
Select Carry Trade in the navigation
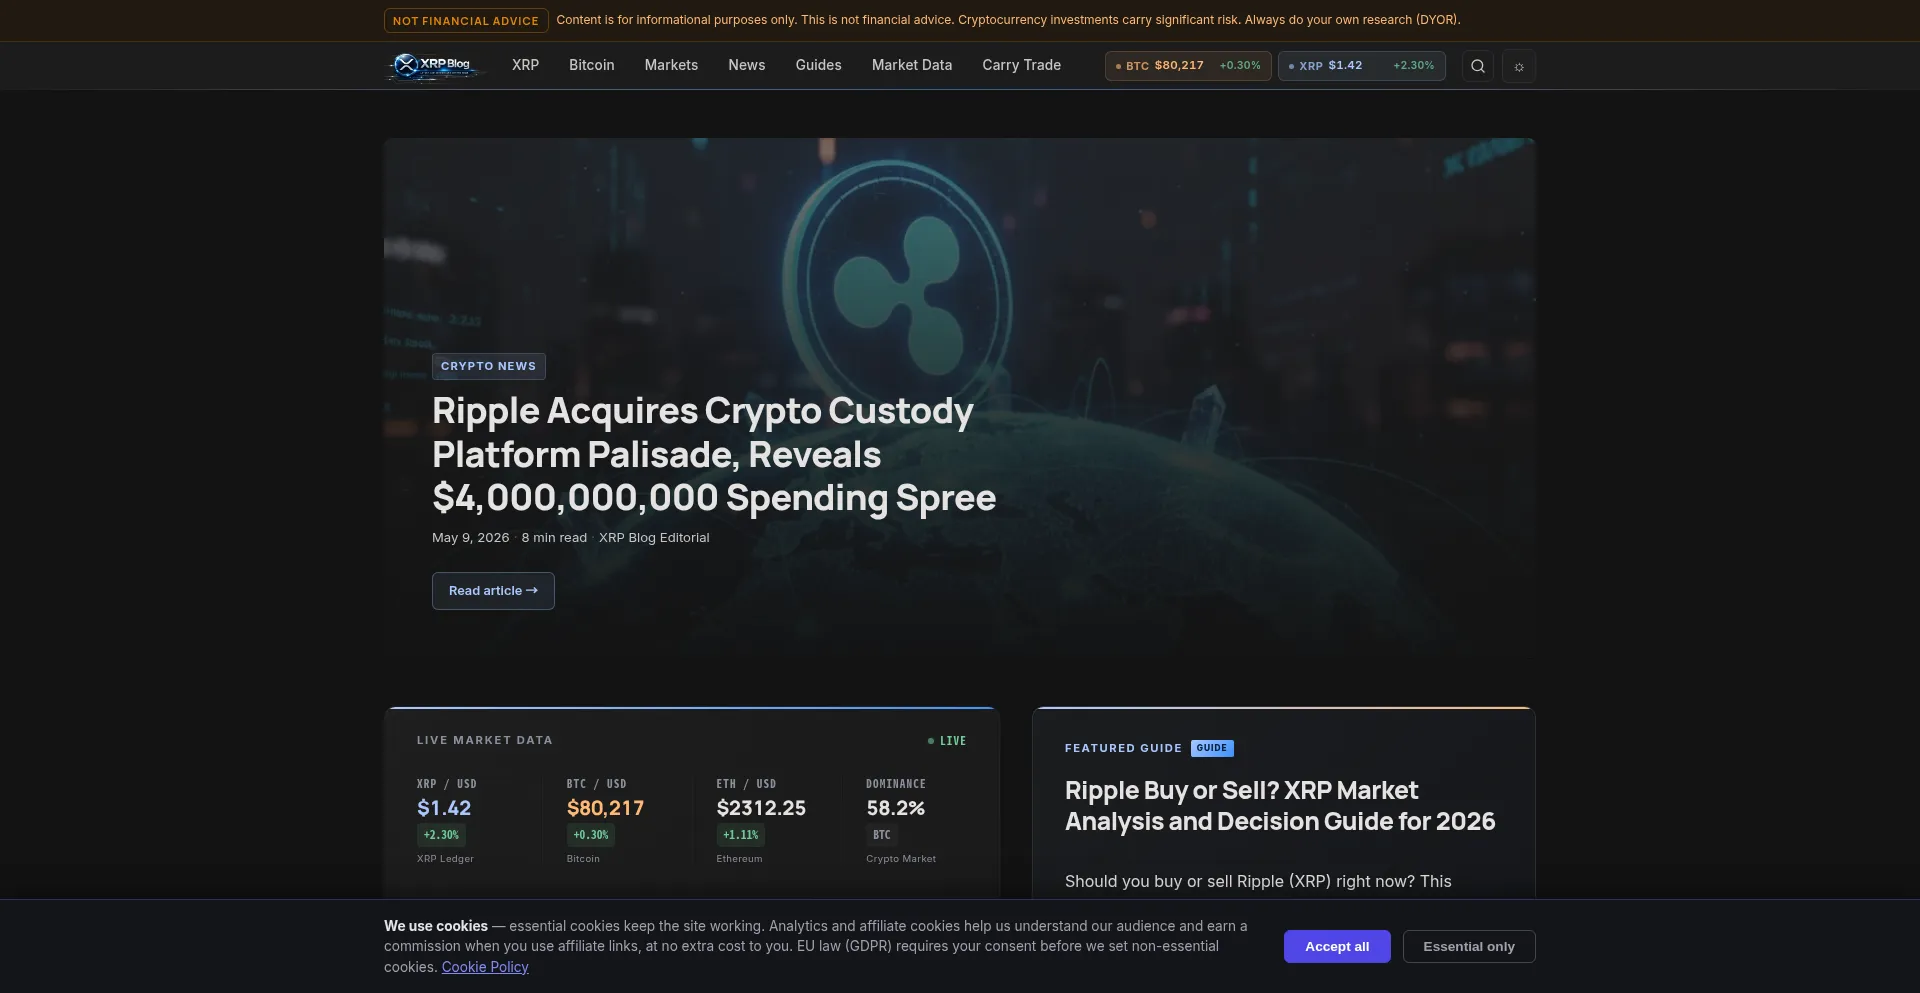[1021, 65]
